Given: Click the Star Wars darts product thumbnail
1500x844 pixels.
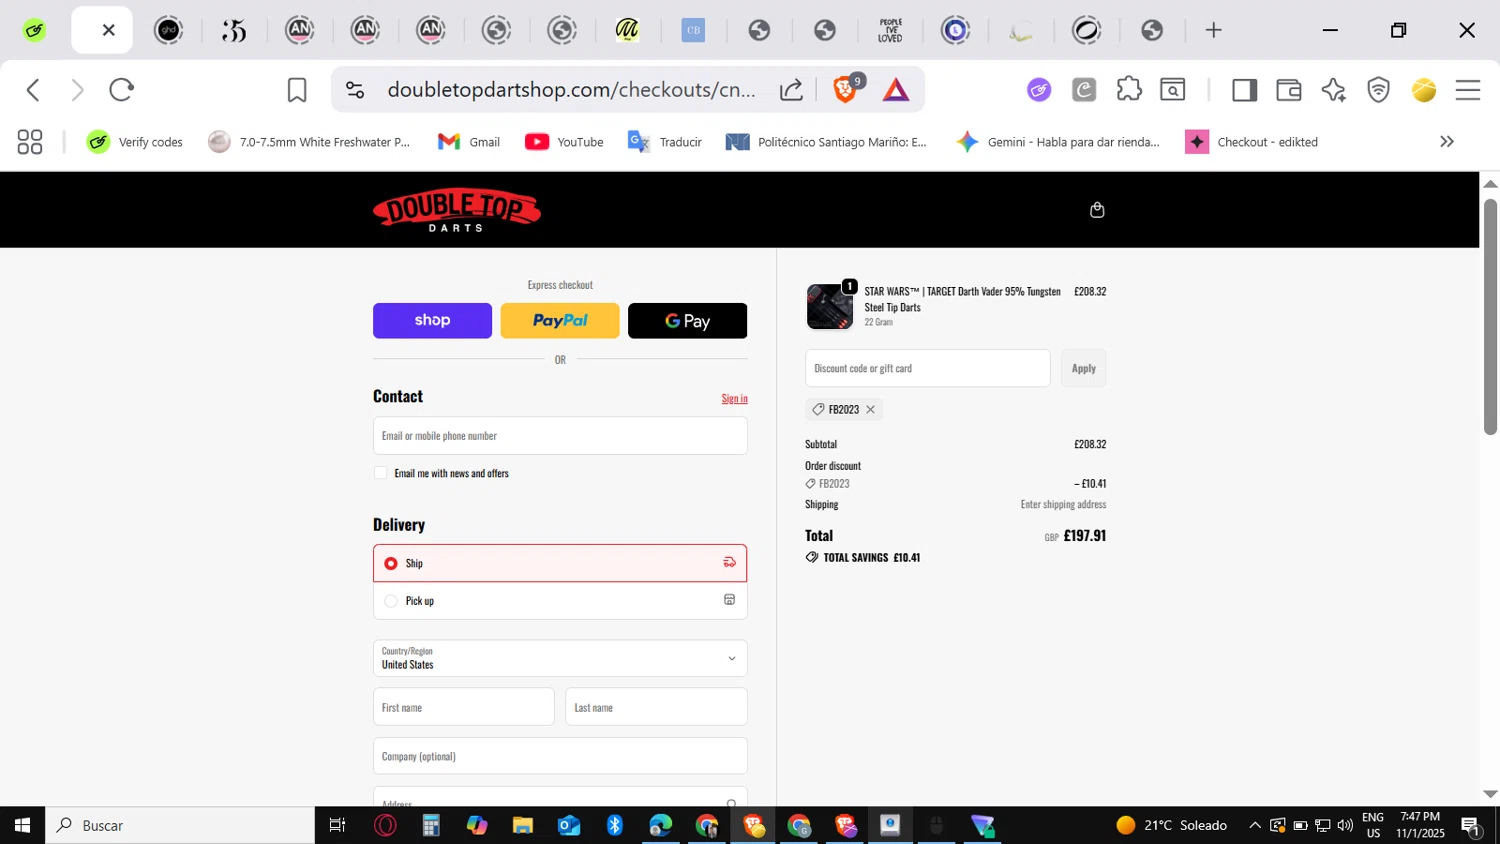Looking at the screenshot, I should (830, 306).
